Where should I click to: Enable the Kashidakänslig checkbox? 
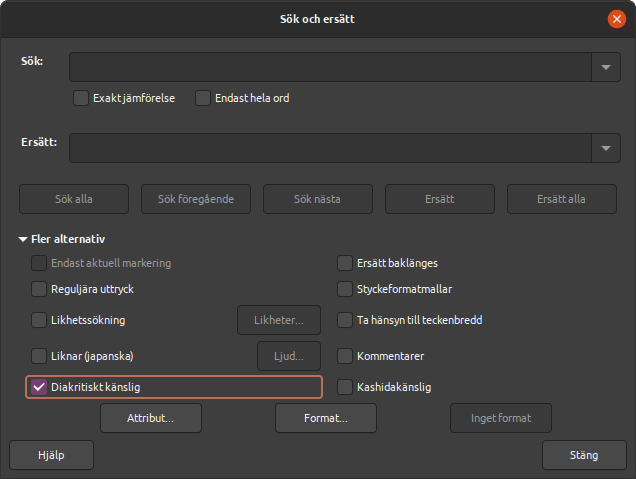[345, 387]
